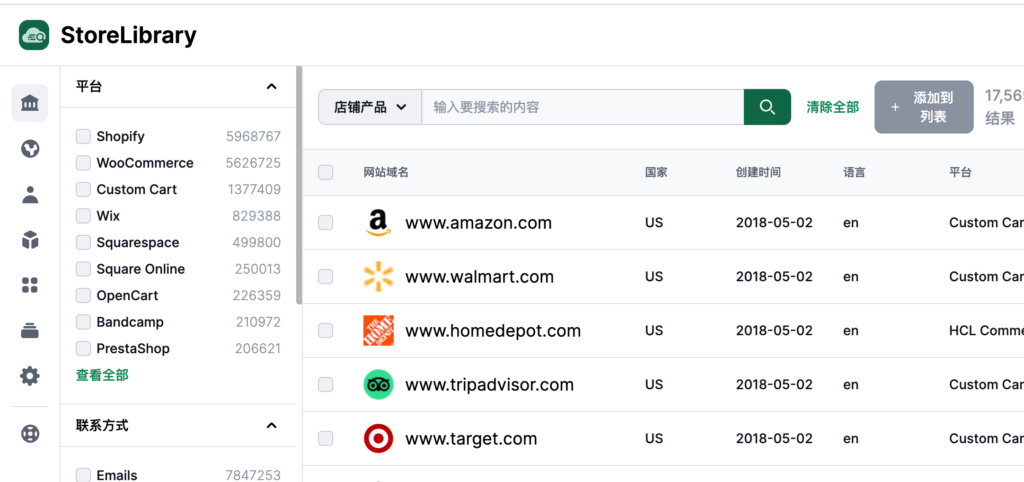The height and width of the screenshot is (482, 1024).
Task: Click the 平台 table column header
Action: point(960,172)
